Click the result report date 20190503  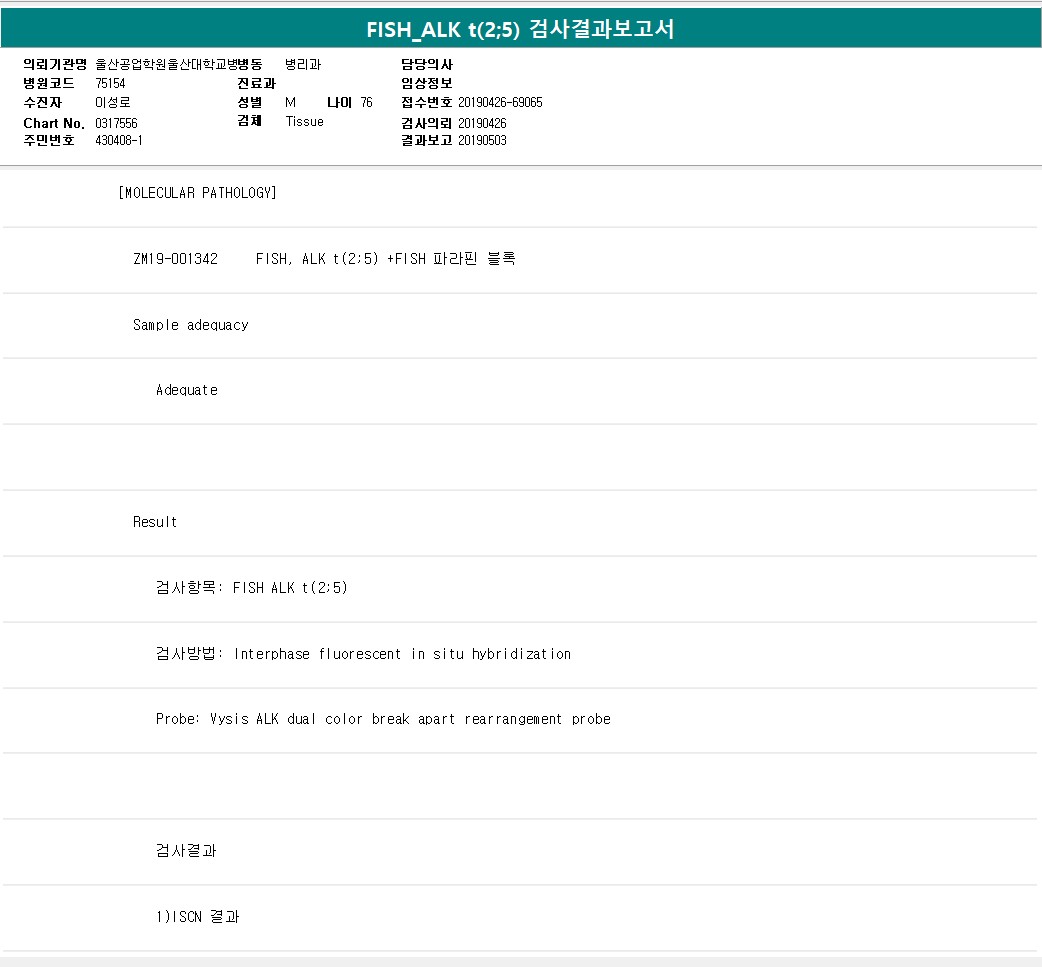coord(482,140)
